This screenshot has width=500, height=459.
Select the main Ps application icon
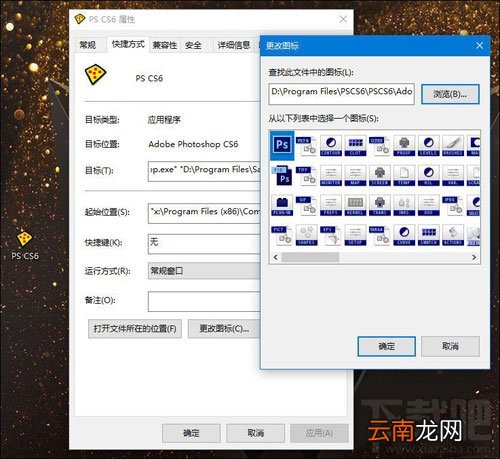pyautogui.click(x=282, y=145)
